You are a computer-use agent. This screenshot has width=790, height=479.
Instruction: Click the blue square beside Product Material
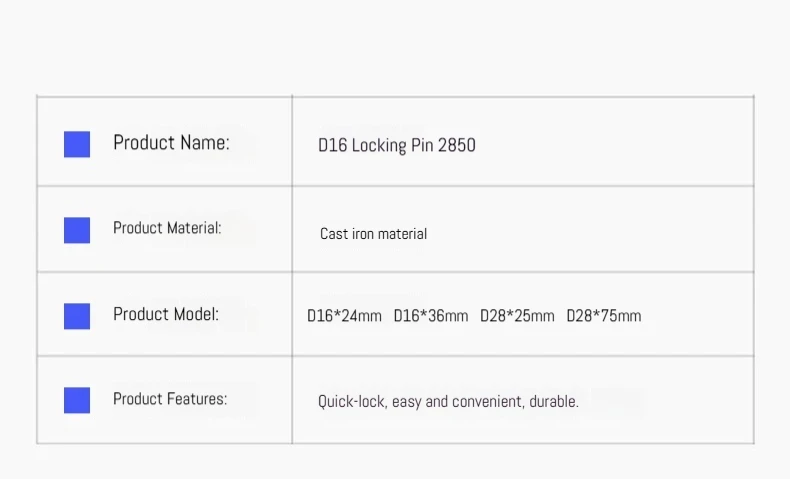coord(77,230)
